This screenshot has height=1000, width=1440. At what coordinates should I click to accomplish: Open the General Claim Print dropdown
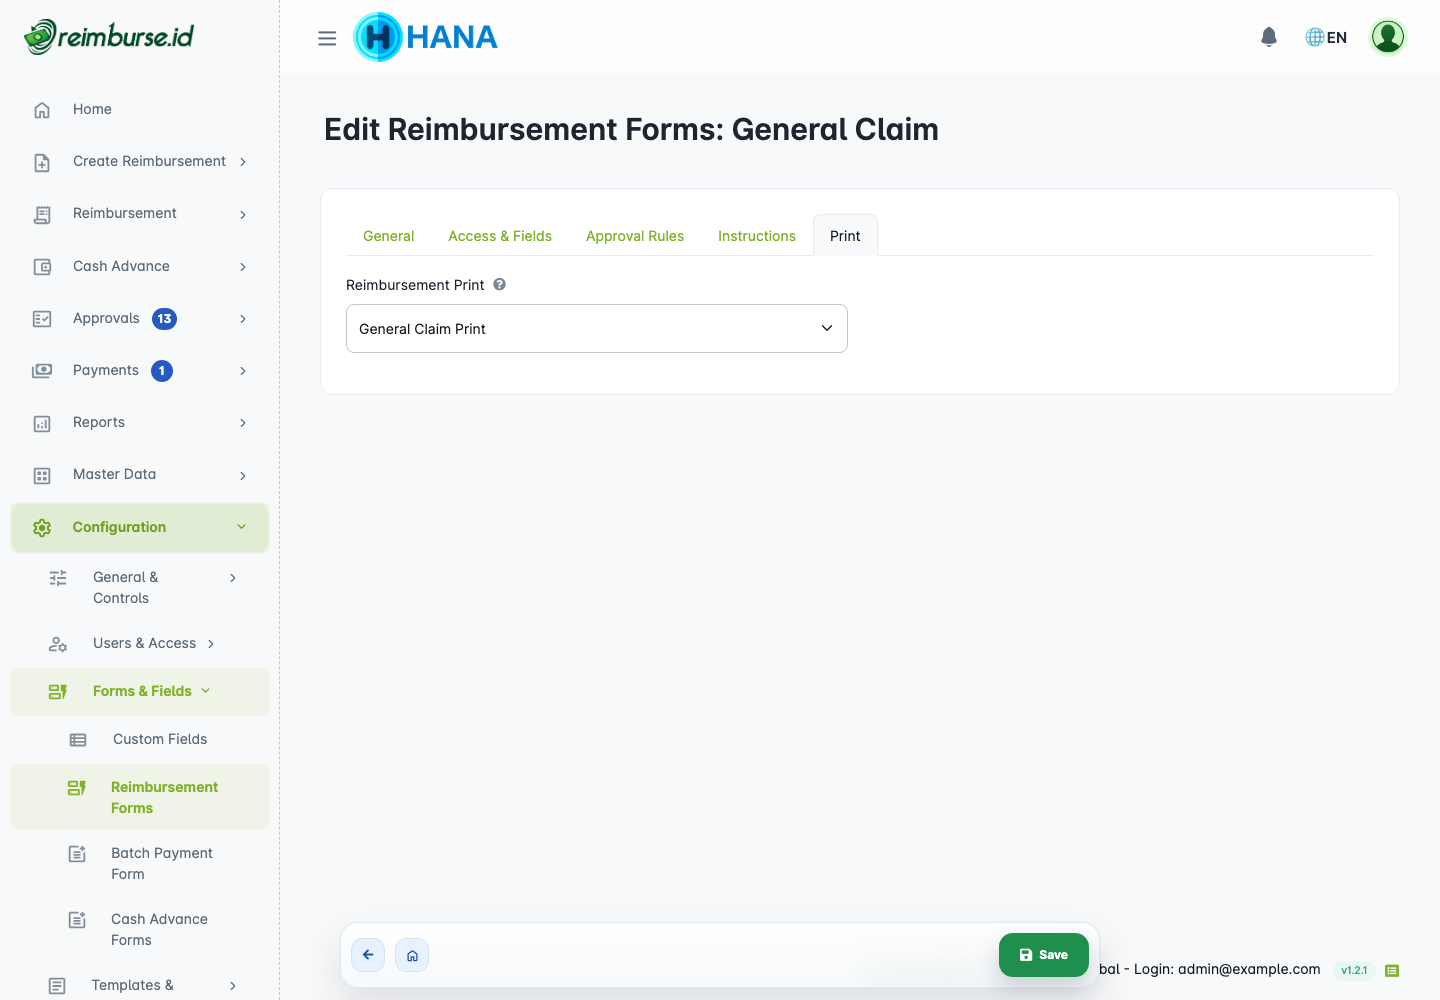(x=597, y=328)
